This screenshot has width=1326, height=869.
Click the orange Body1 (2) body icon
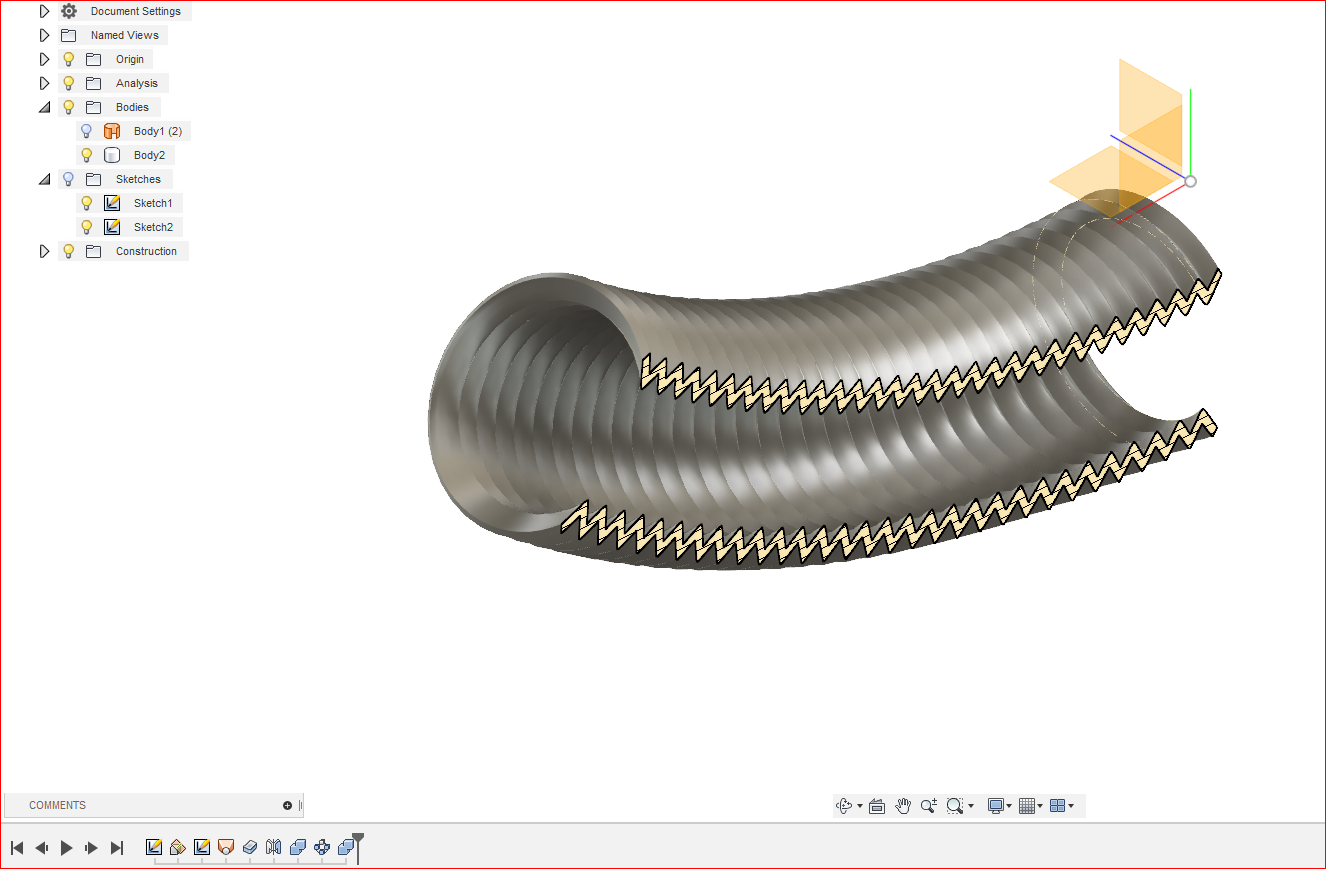(112, 131)
